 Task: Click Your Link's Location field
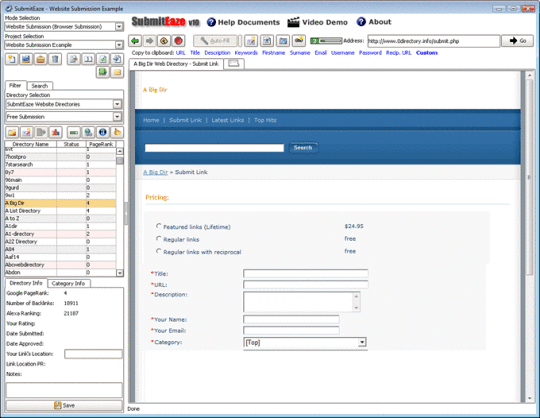click(x=93, y=354)
